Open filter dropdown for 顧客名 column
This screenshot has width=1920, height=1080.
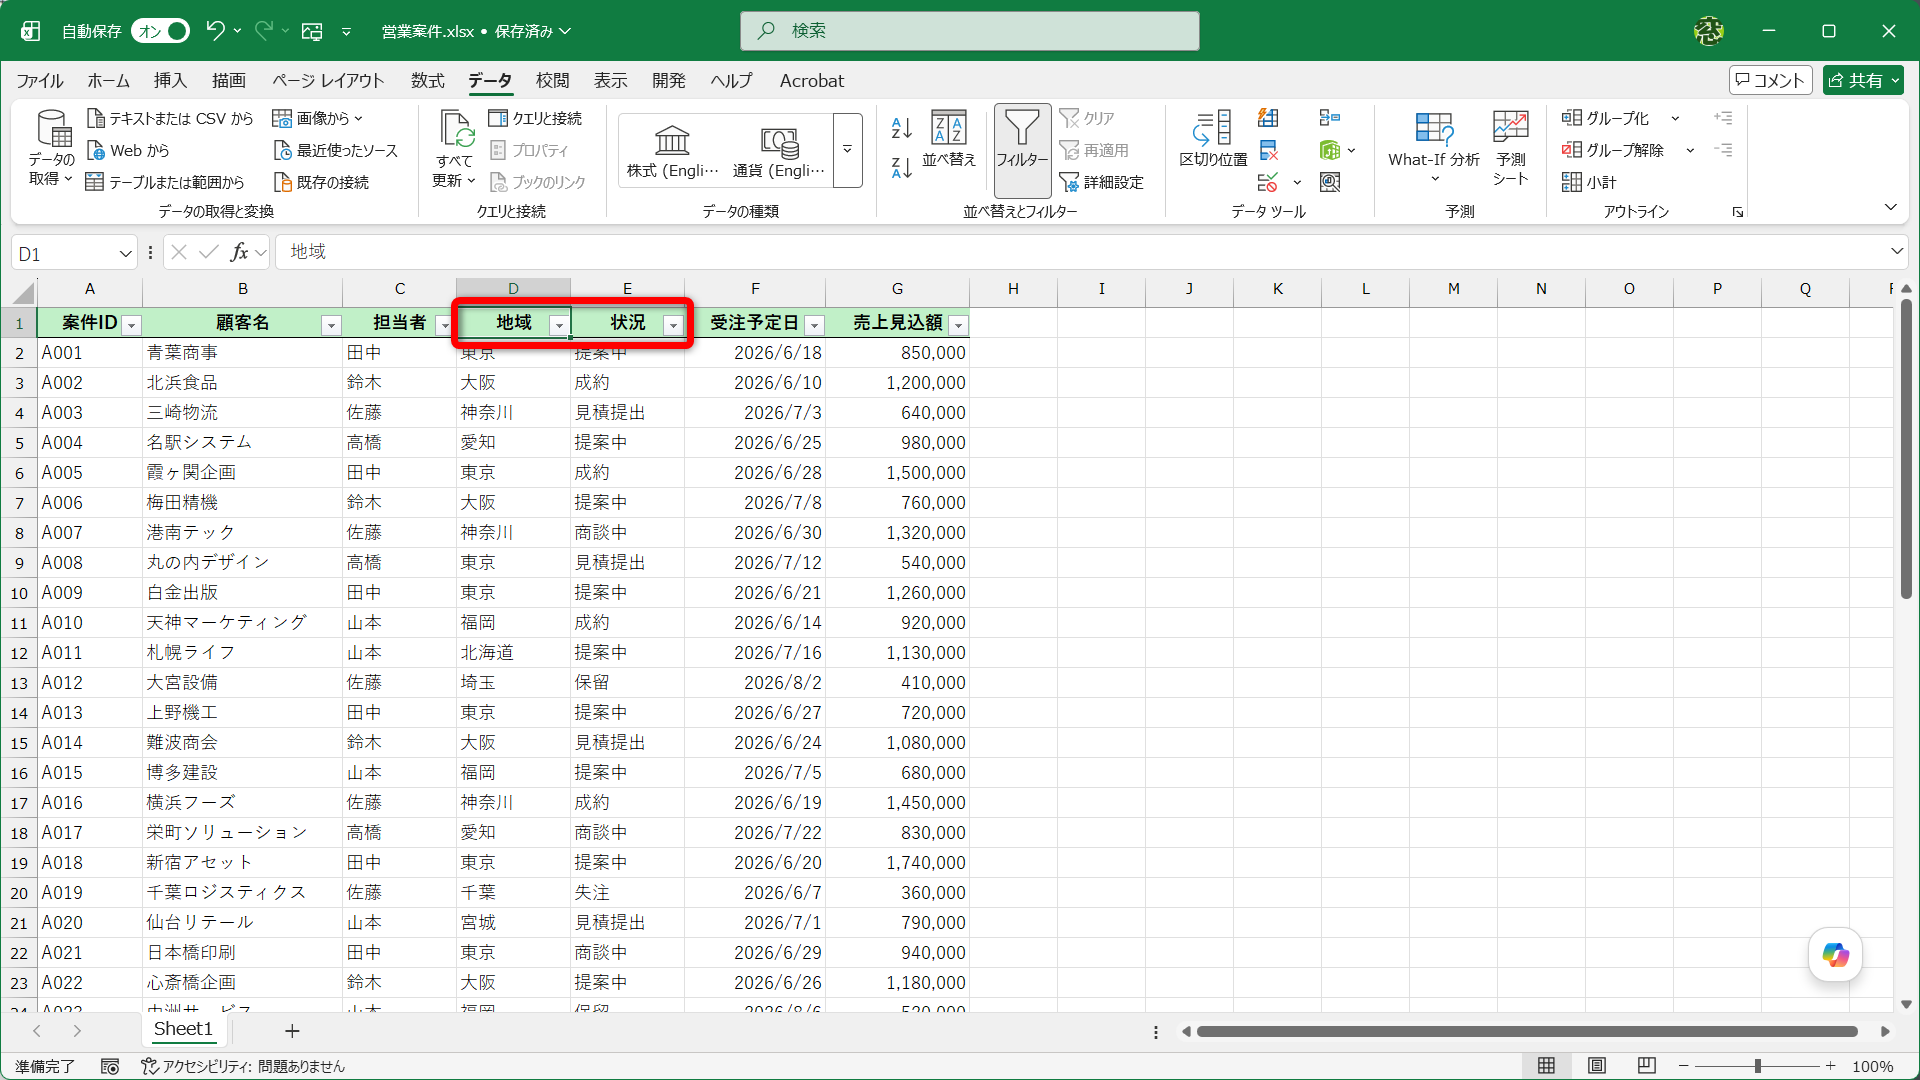point(331,325)
